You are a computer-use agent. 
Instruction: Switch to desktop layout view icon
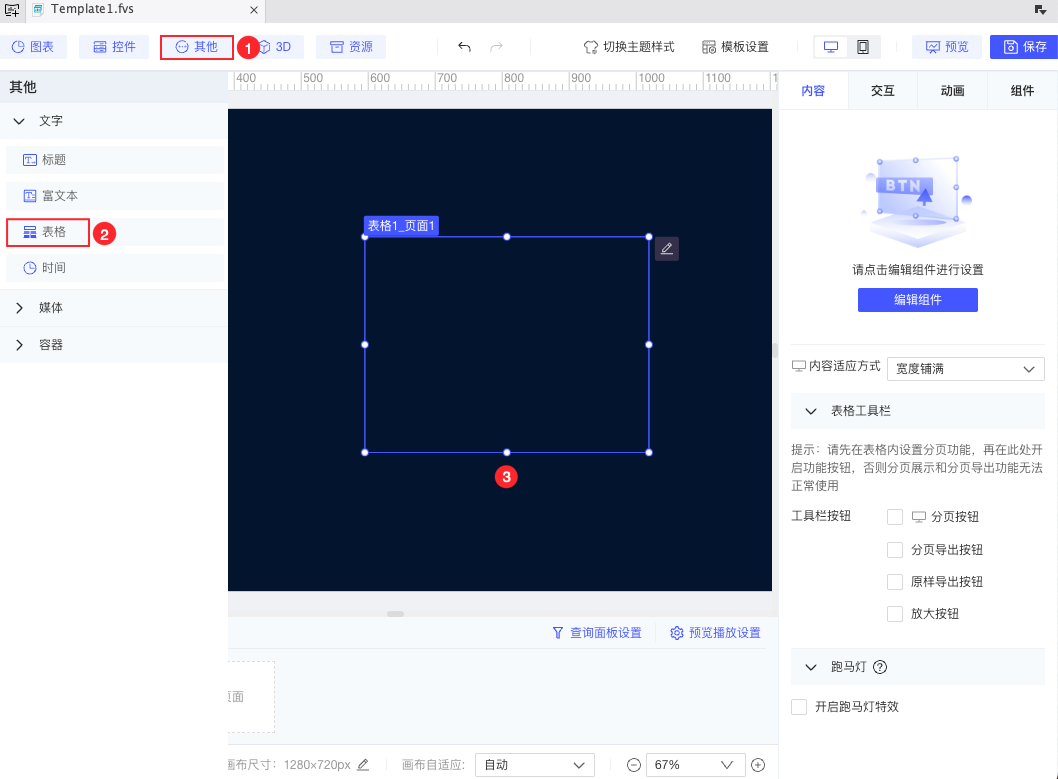831,47
